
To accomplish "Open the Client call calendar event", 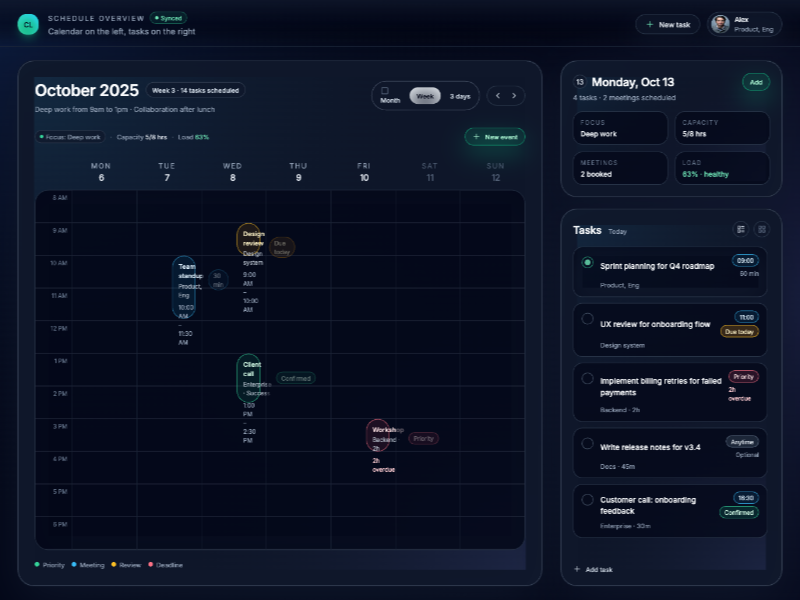I will point(248,378).
